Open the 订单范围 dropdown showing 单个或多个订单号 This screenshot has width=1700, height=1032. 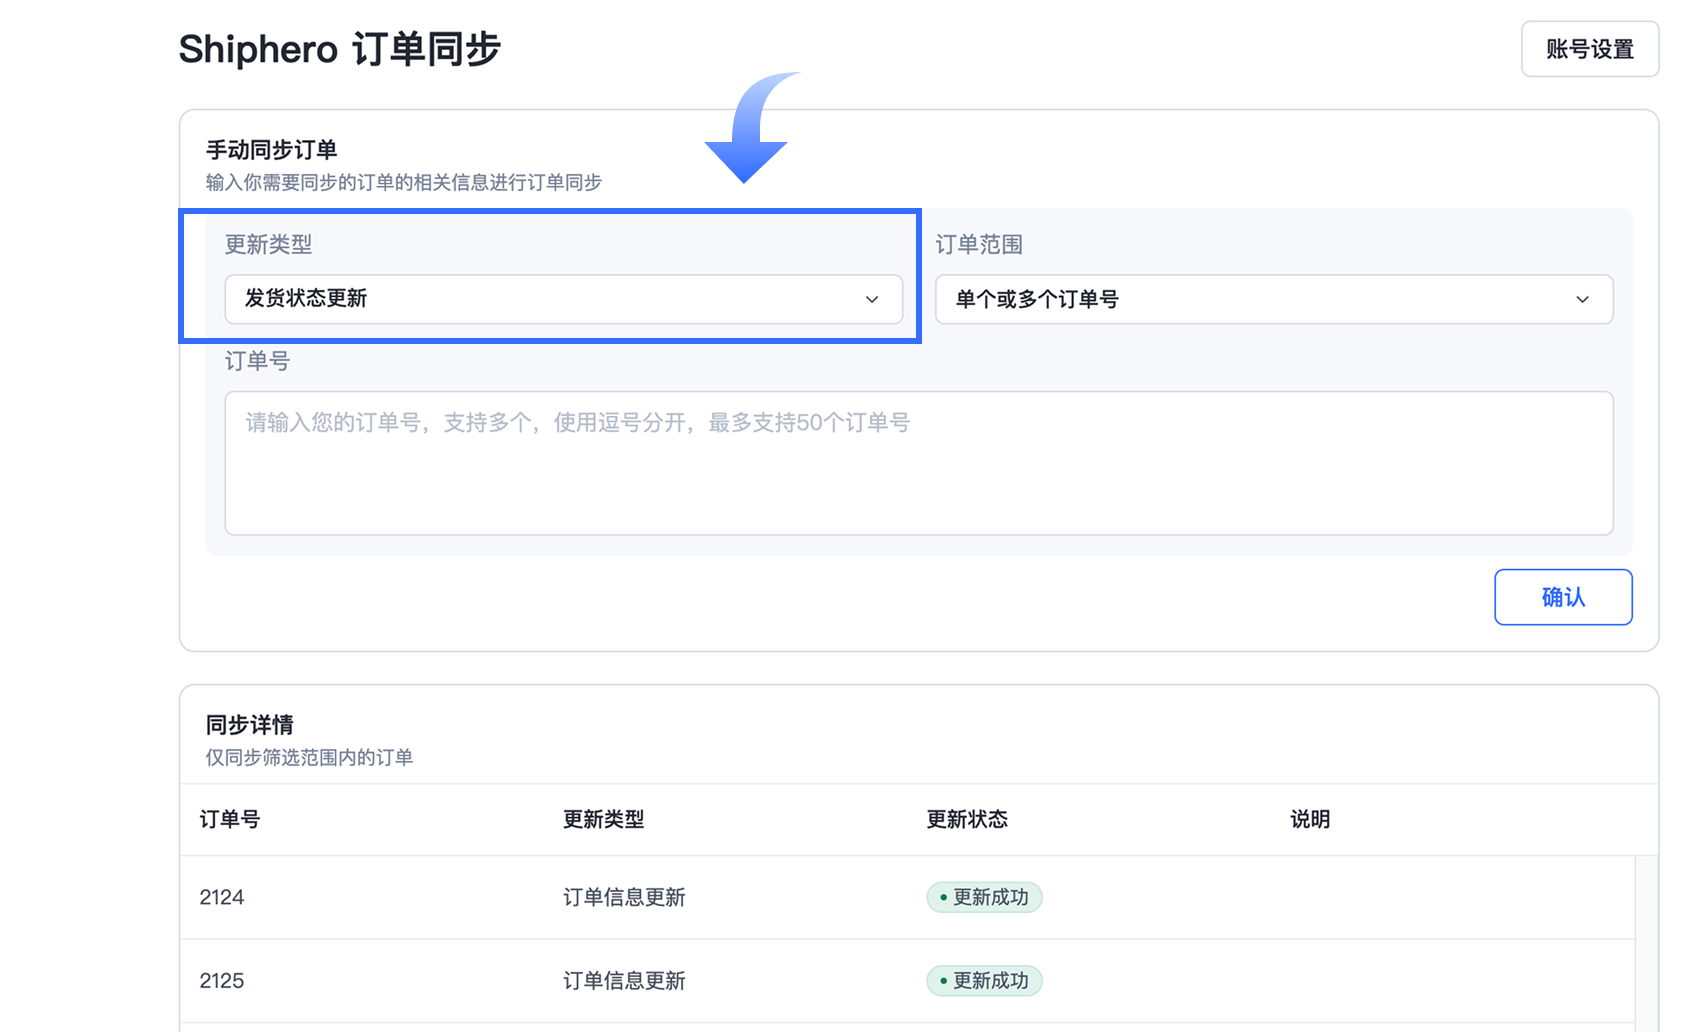(1273, 299)
